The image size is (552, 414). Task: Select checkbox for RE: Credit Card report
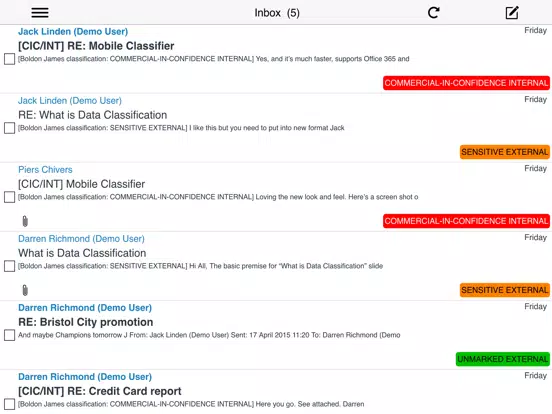tap(10, 404)
